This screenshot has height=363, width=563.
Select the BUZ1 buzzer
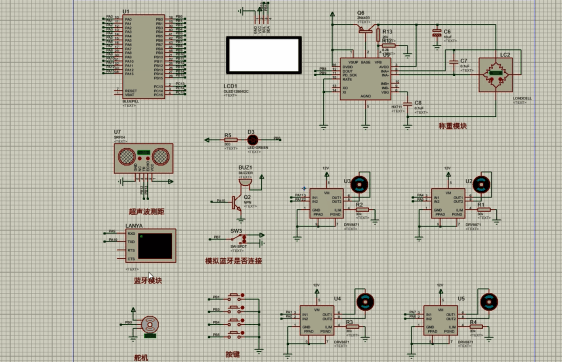[x=245, y=182]
